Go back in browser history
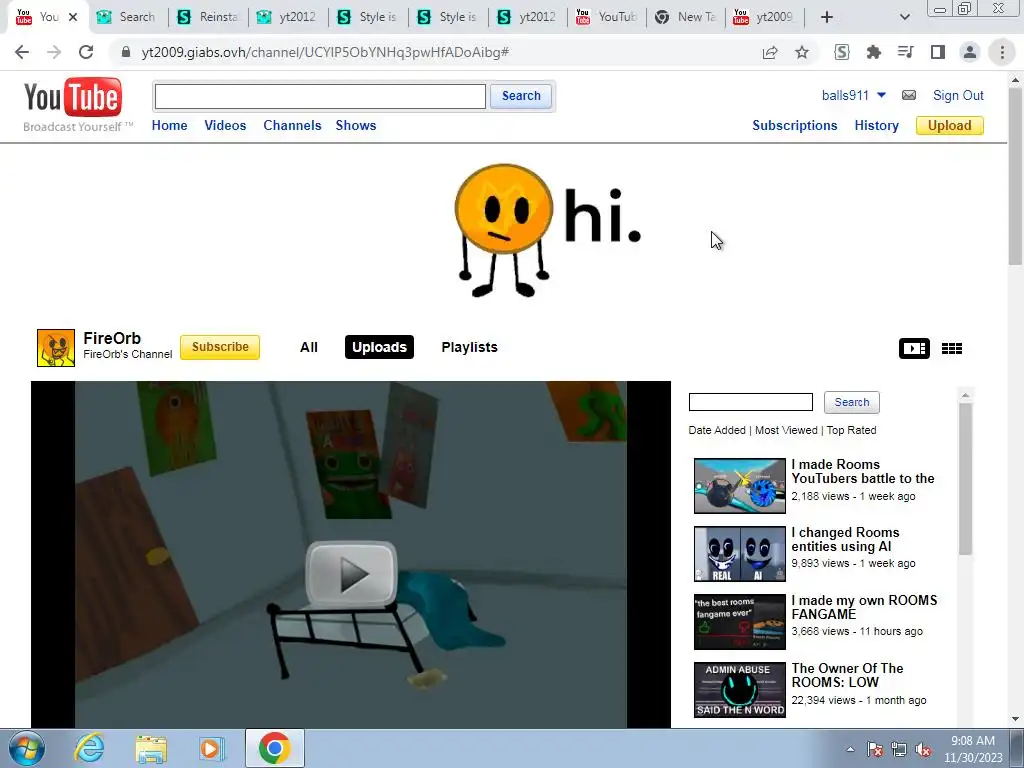The width and height of the screenshot is (1024, 768). pyautogui.click(x=22, y=52)
